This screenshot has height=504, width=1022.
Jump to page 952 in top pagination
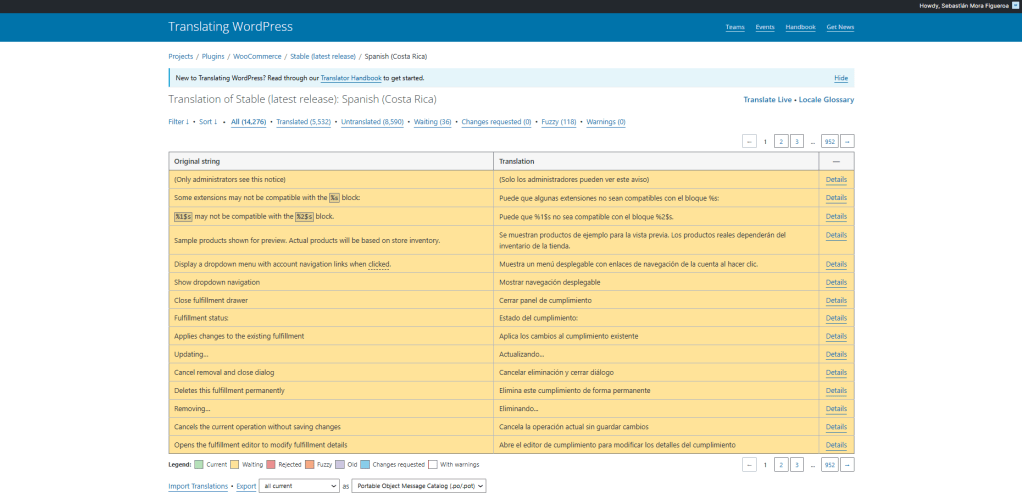[x=829, y=142]
